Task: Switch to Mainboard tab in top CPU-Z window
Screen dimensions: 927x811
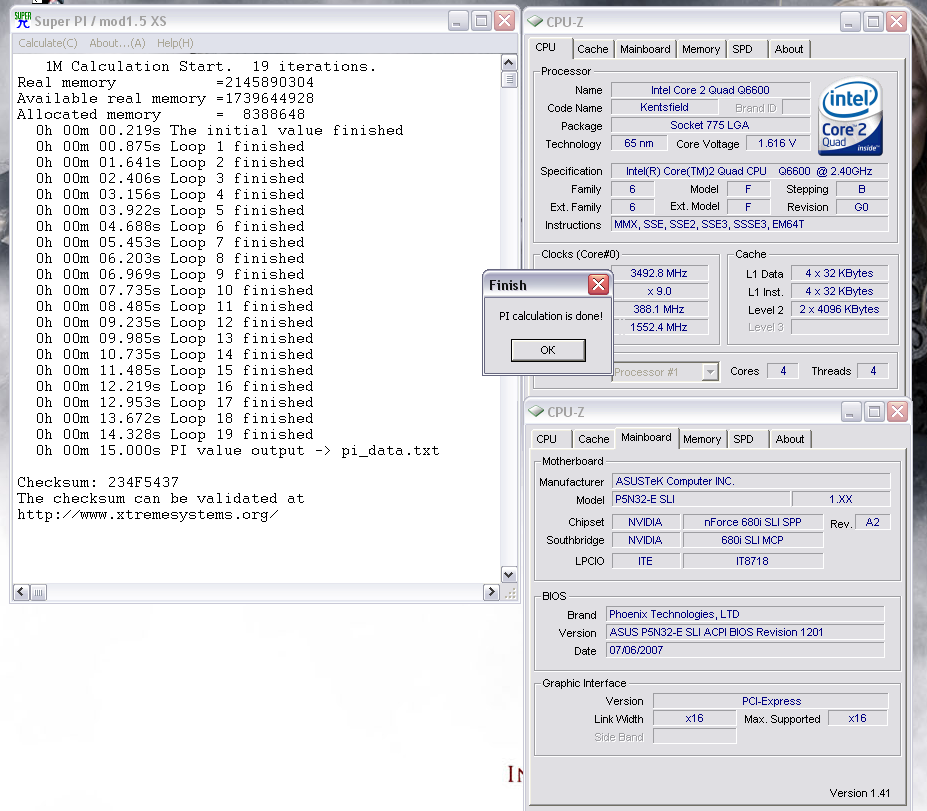Action: [645, 49]
